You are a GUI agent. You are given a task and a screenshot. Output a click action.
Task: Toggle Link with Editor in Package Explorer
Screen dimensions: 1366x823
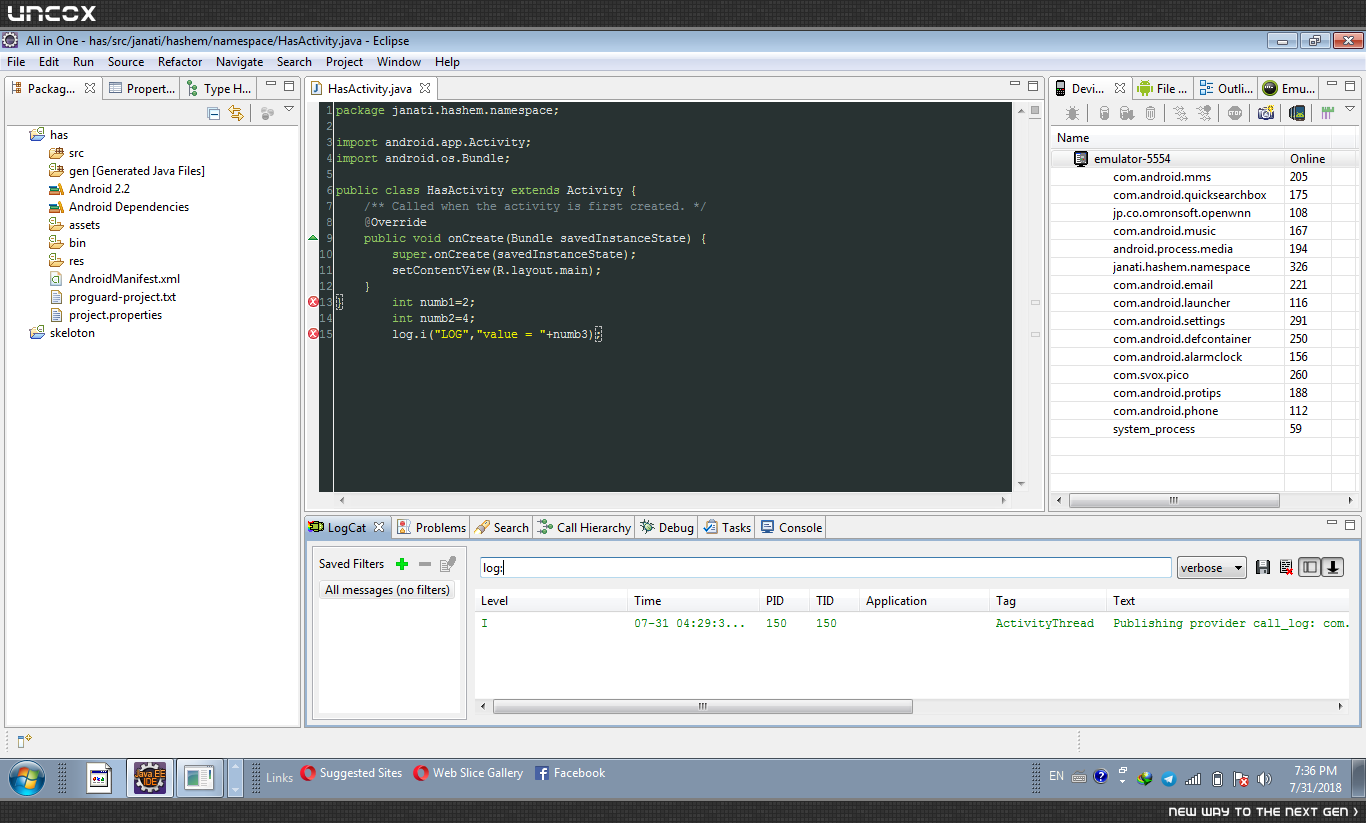click(x=237, y=113)
